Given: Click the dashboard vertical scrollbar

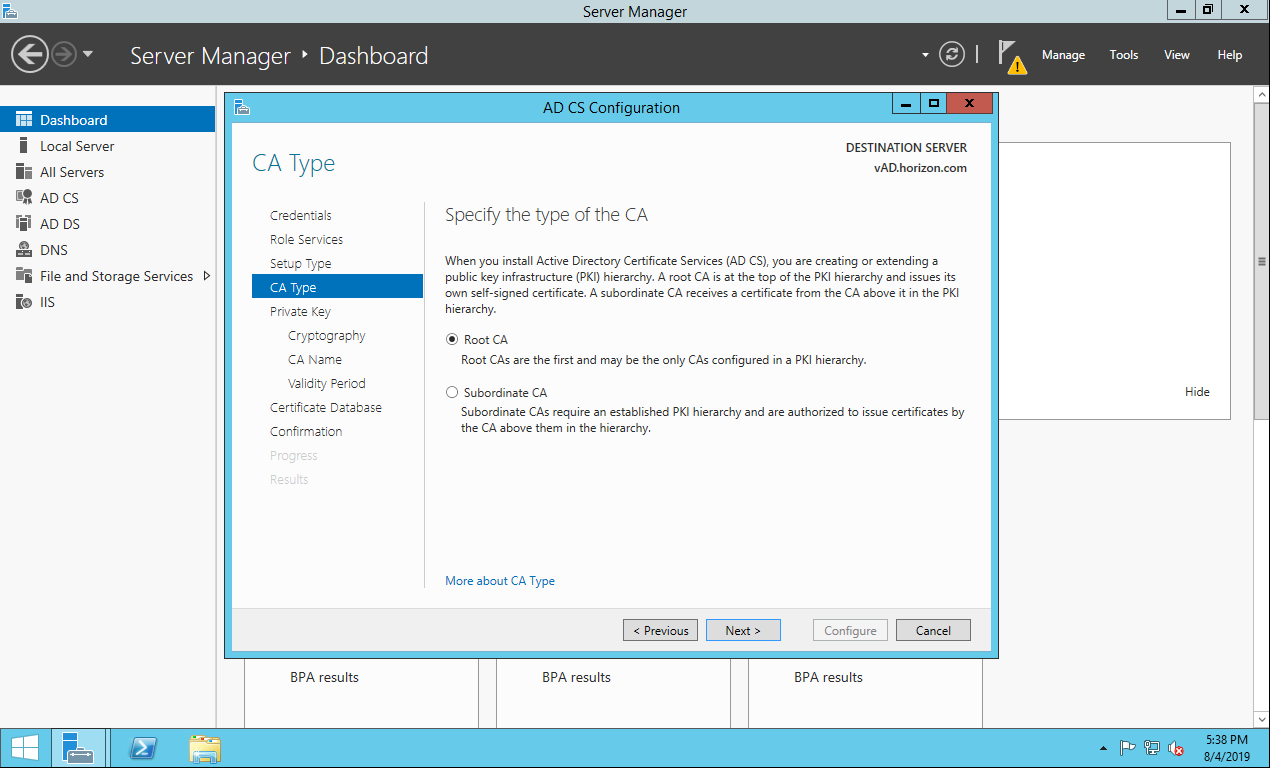Looking at the screenshot, I should 1261,262.
